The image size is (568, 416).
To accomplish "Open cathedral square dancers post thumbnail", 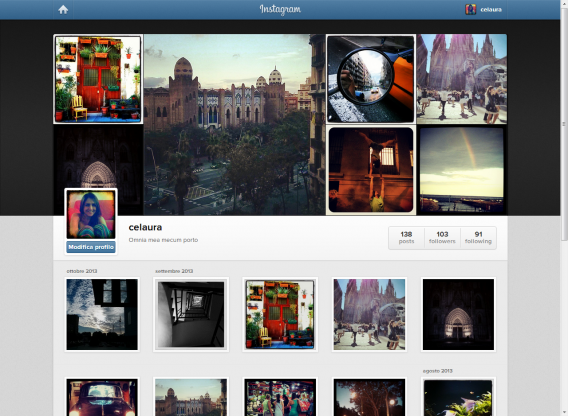I will [369, 315].
